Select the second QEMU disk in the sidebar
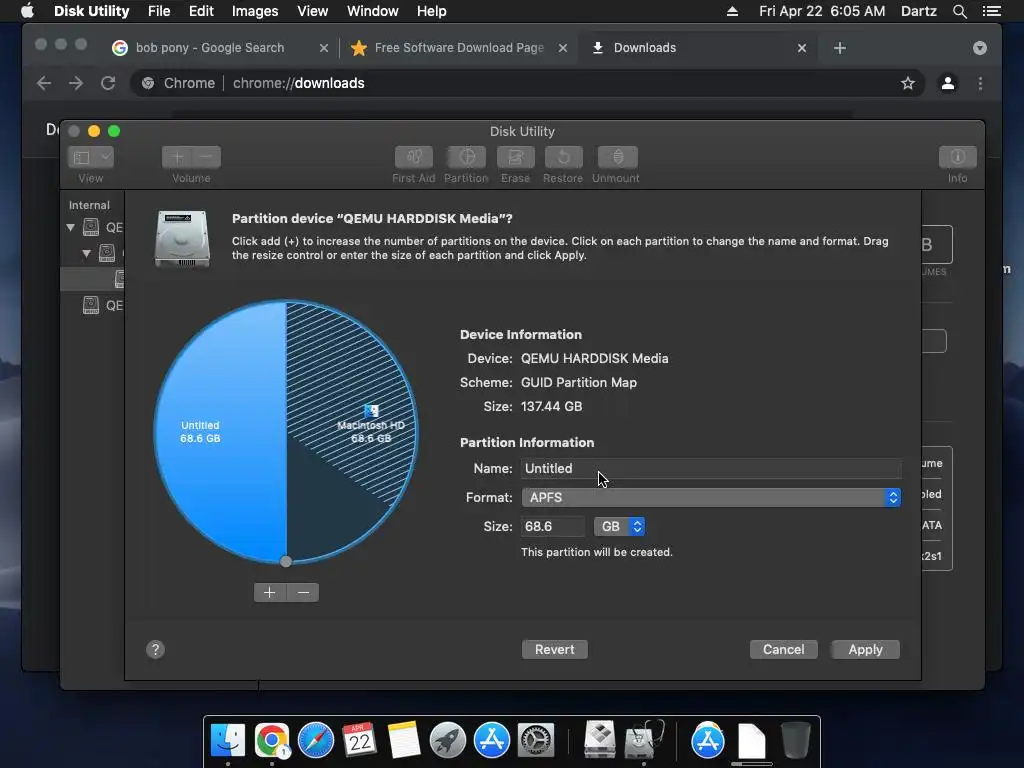 pos(103,305)
